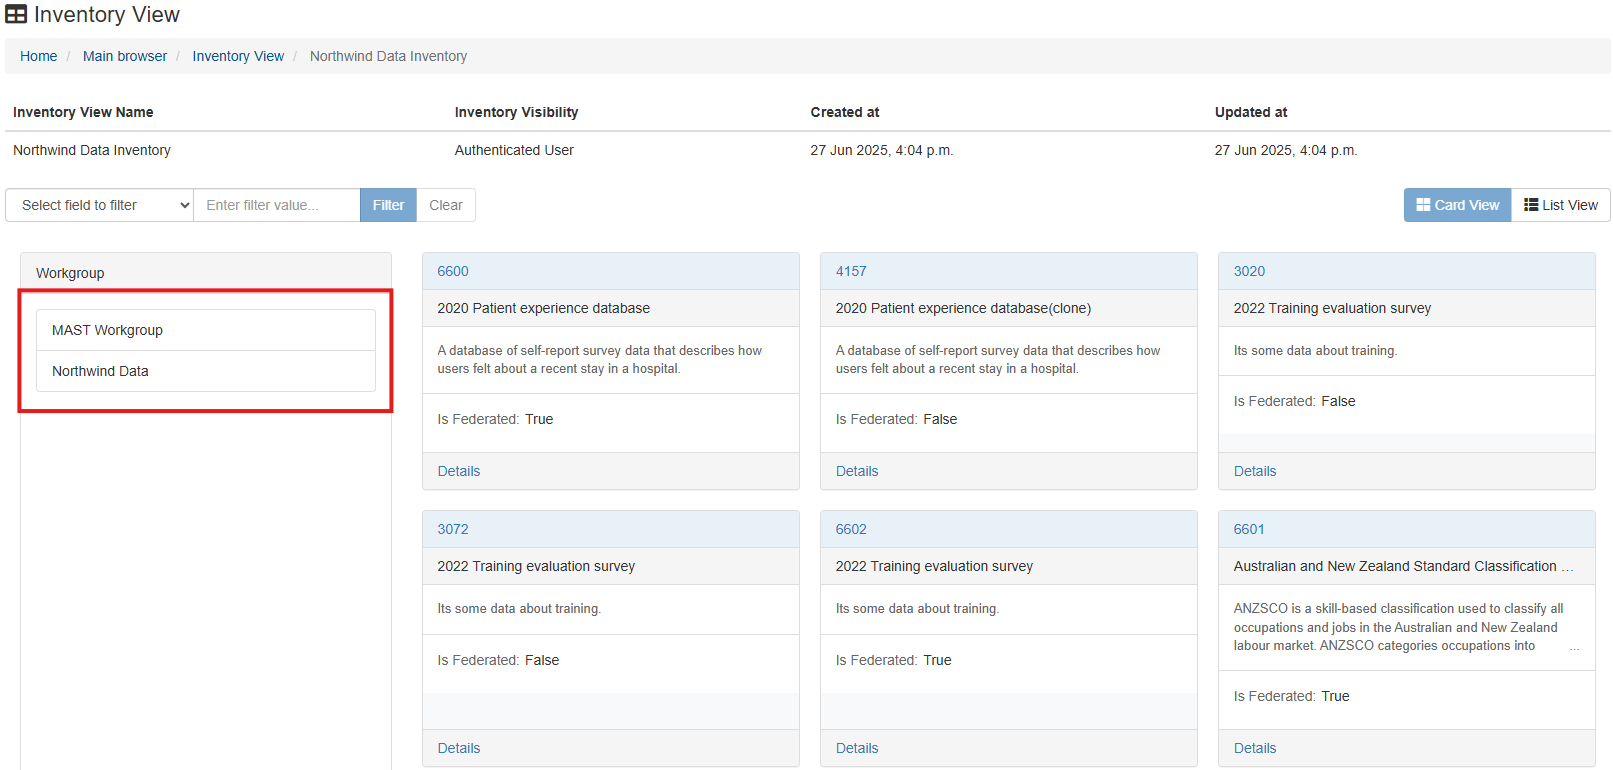This screenshot has width=1613, height=770.
Task: Open record ID 6601 link
Action: [x=1249, y=529]
